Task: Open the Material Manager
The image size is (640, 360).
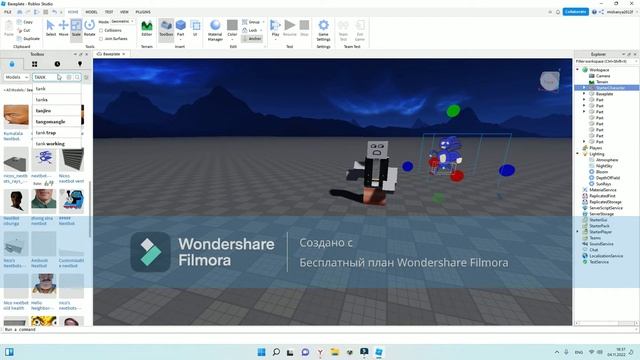Action: (215, 30)
